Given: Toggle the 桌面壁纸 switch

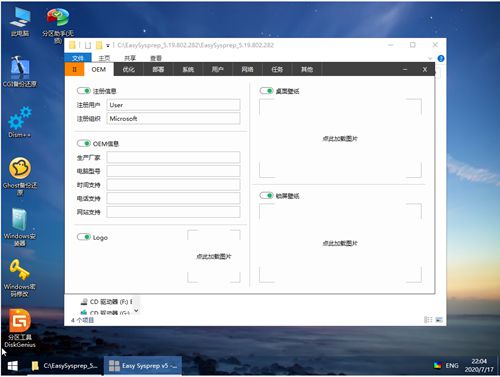Looking at the screenshot, I should tap(266, 91).
